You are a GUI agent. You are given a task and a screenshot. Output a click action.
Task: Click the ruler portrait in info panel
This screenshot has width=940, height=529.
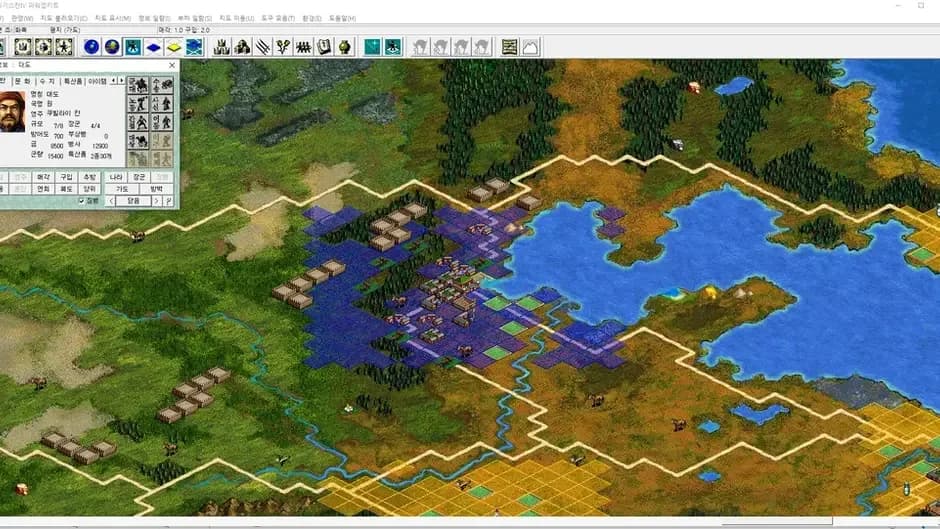tap(12, 112)
